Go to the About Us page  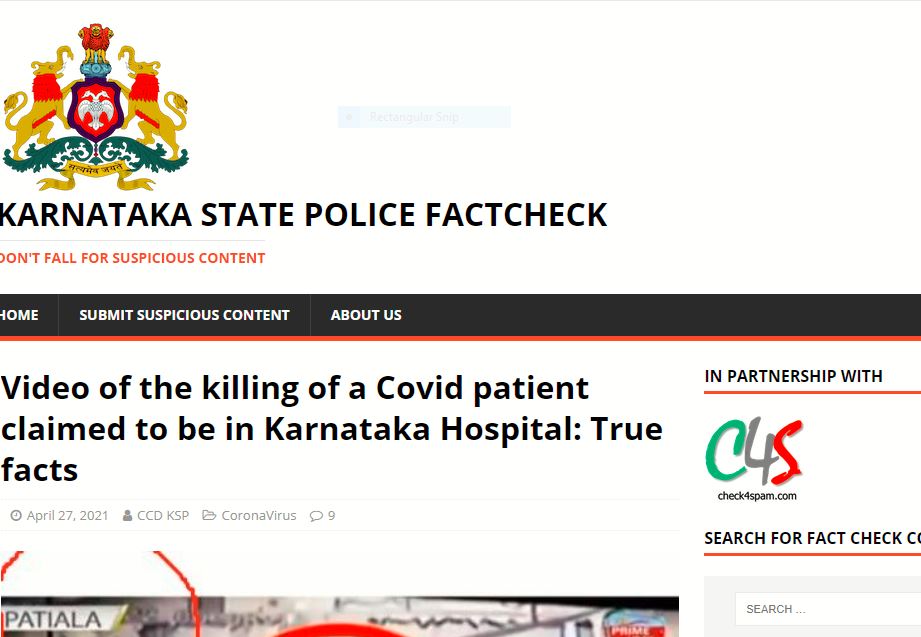pos(366,315)
